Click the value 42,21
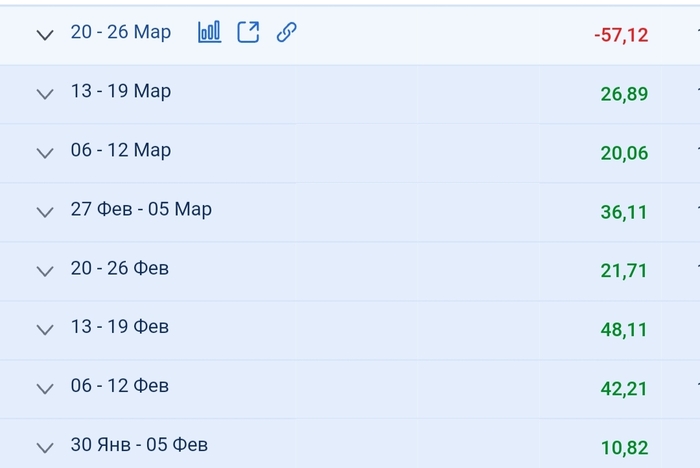Viewport: 700px width, 468px height. 624,389
